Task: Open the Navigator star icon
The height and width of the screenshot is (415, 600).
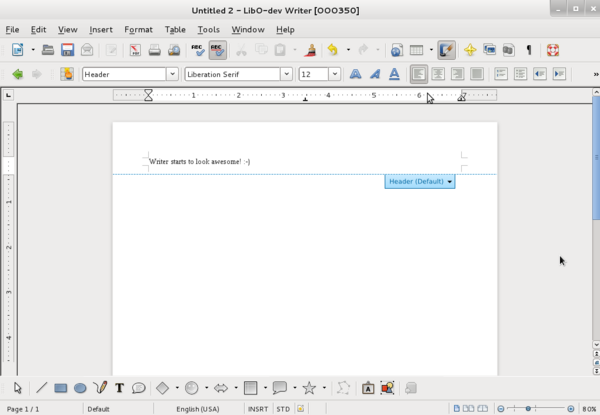Action: pyautogui.click(x=469, y=49)
